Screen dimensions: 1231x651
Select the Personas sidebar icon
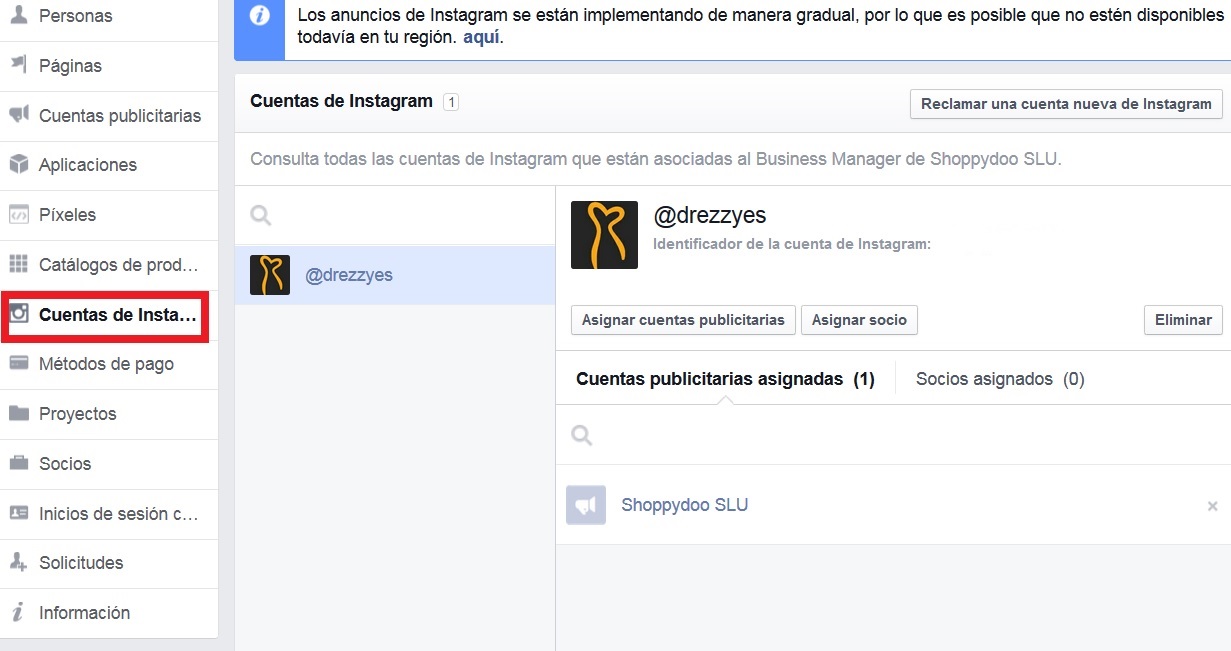(x=17, y=15)
